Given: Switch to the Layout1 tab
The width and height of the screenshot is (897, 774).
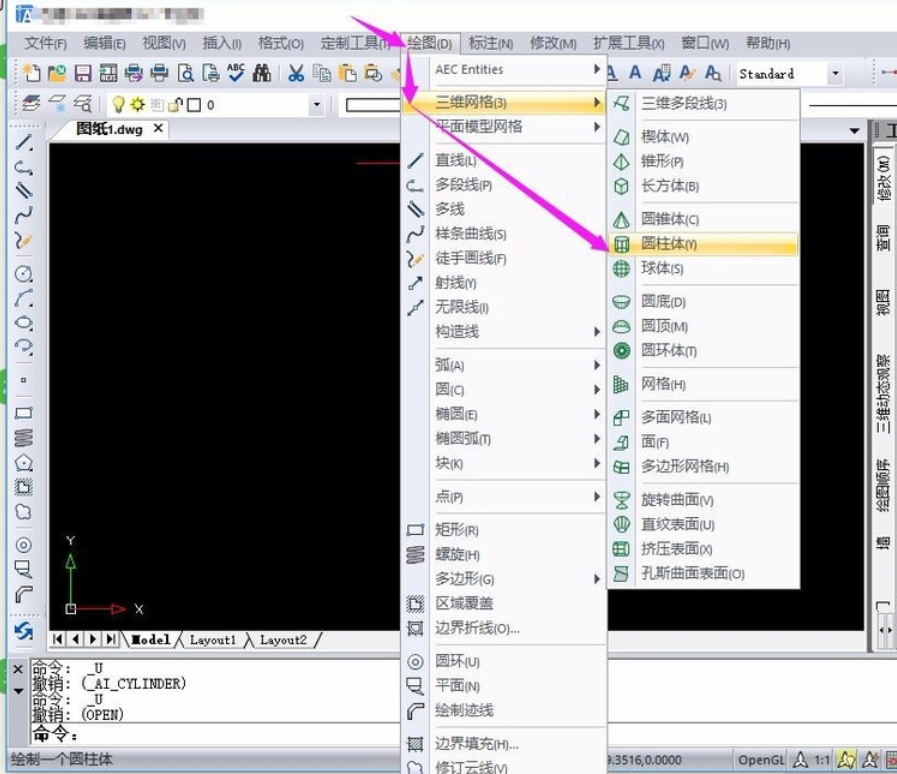Looking at the screenshot, I should (x=213, y=640).
